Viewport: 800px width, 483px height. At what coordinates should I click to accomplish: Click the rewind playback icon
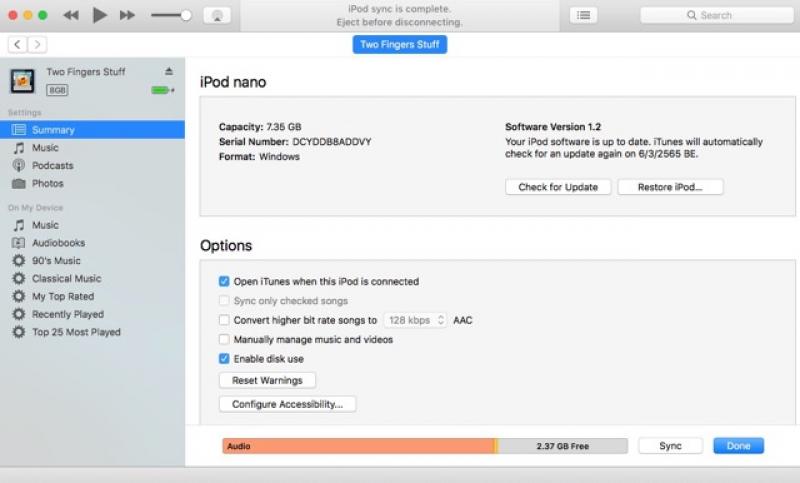pyautogui.click(x=70, y=15)
